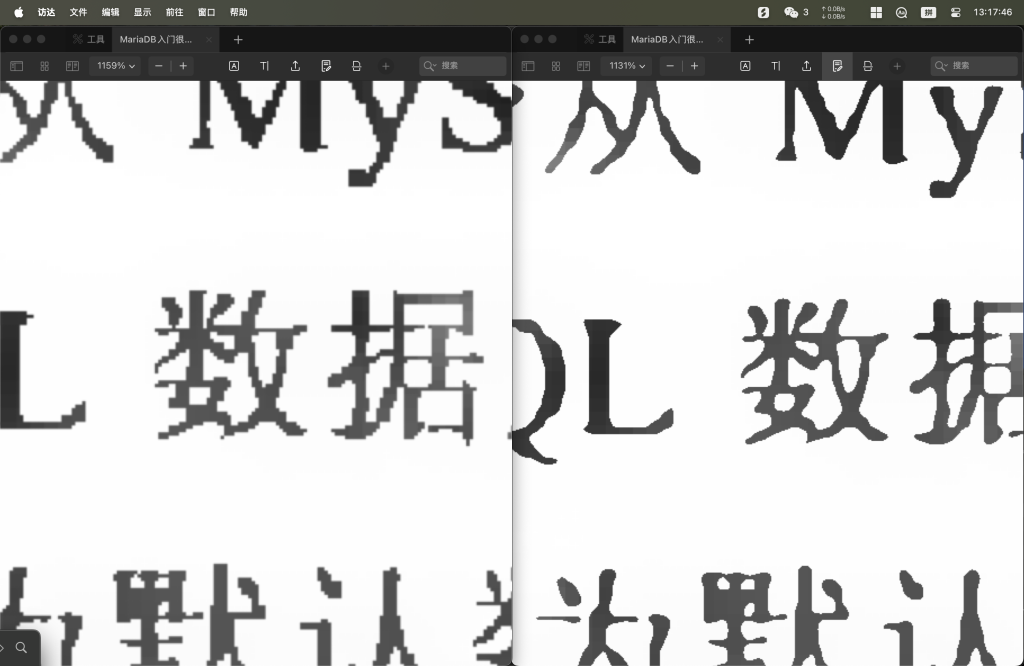Click the print icon in the left window
Screen dimensions: 1024x666
(356, 66)
